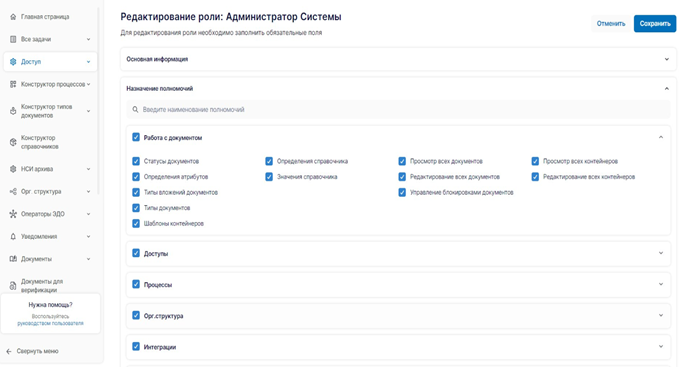Click the Введите наименование полномочий search field
The image size is (680, 367).
pyautogui.click(x=398, y=110)
